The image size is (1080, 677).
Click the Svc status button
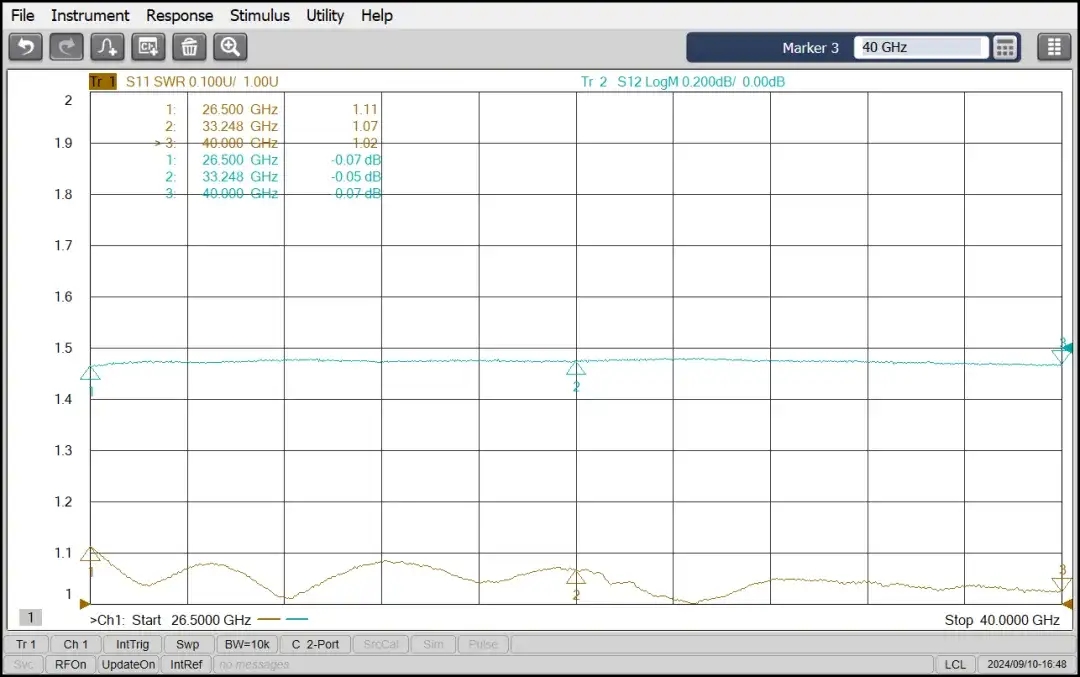point(23,665)
